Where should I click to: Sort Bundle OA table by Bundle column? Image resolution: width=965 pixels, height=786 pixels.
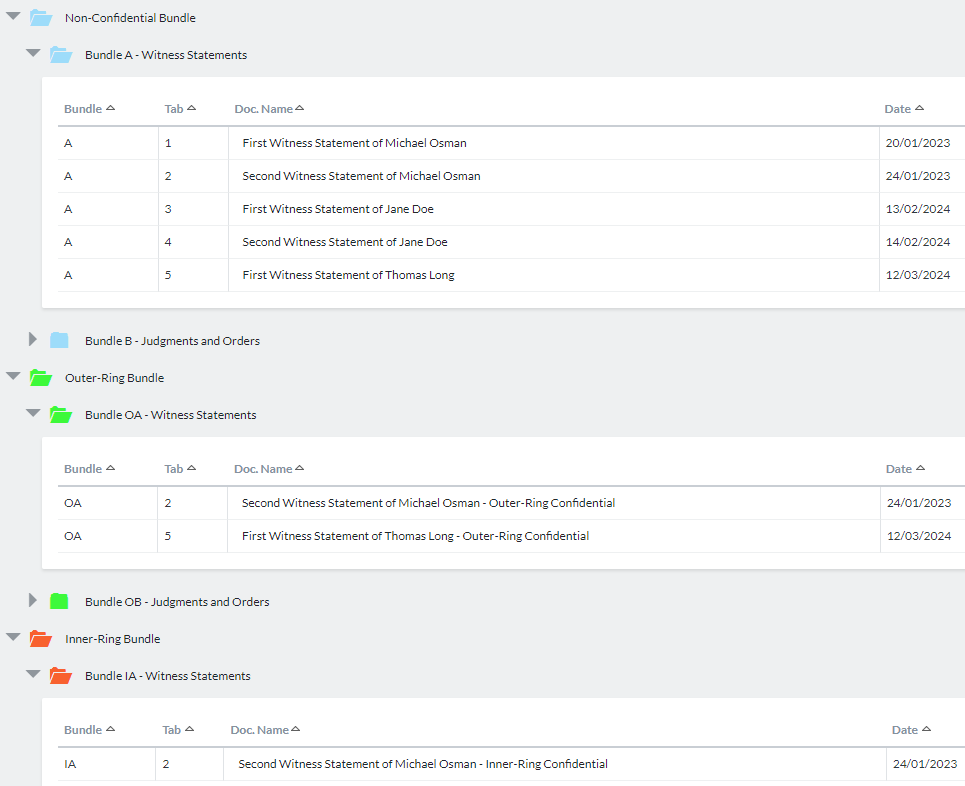(x=89, y=469)
